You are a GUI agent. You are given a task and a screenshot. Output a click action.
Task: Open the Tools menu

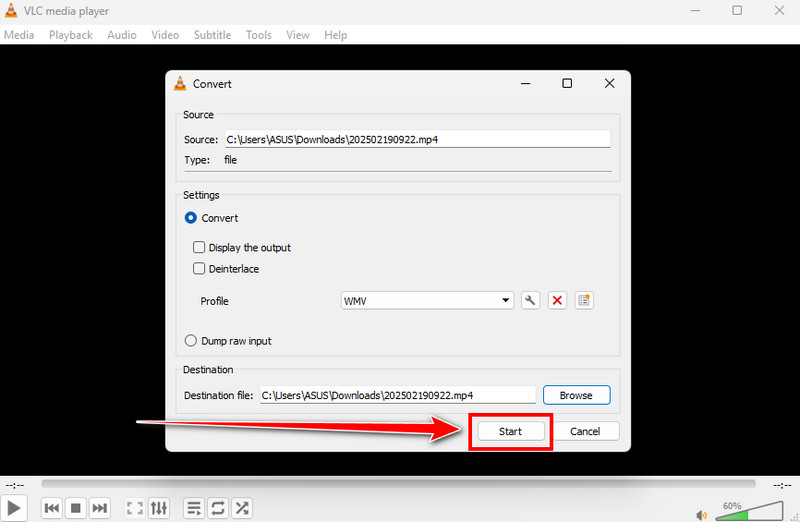[x=258, y=35]
